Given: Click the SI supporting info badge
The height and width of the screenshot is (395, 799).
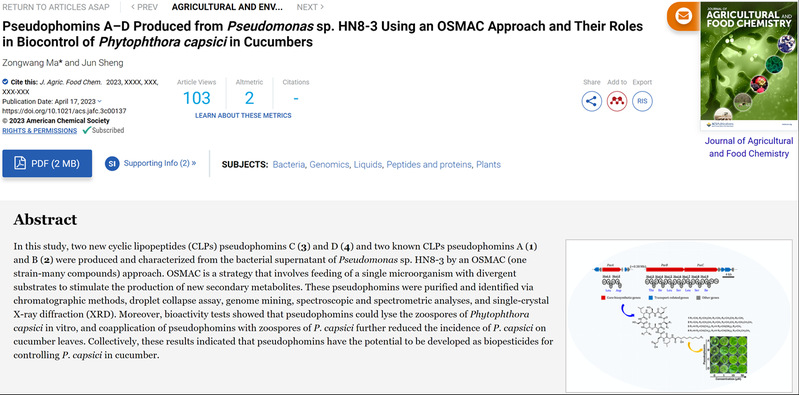Looking at the screenshot, I should [x=112, y=164].
